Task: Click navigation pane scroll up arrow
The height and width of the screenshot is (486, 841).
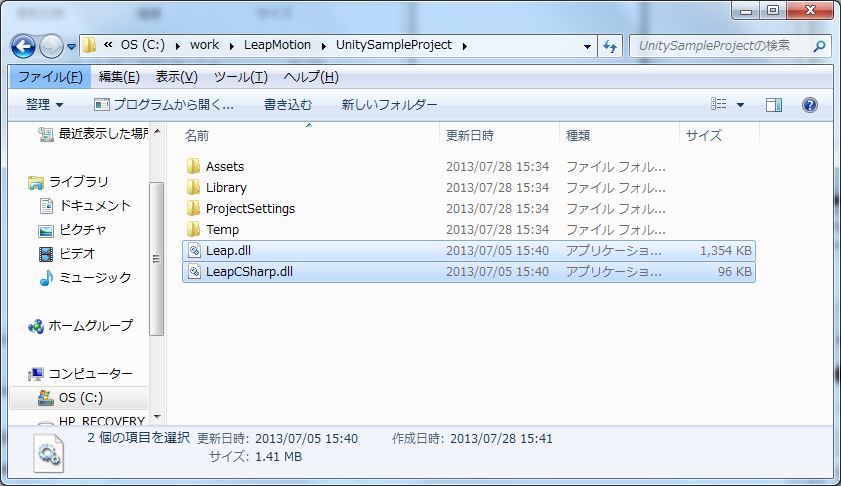Action: point(157,131)
